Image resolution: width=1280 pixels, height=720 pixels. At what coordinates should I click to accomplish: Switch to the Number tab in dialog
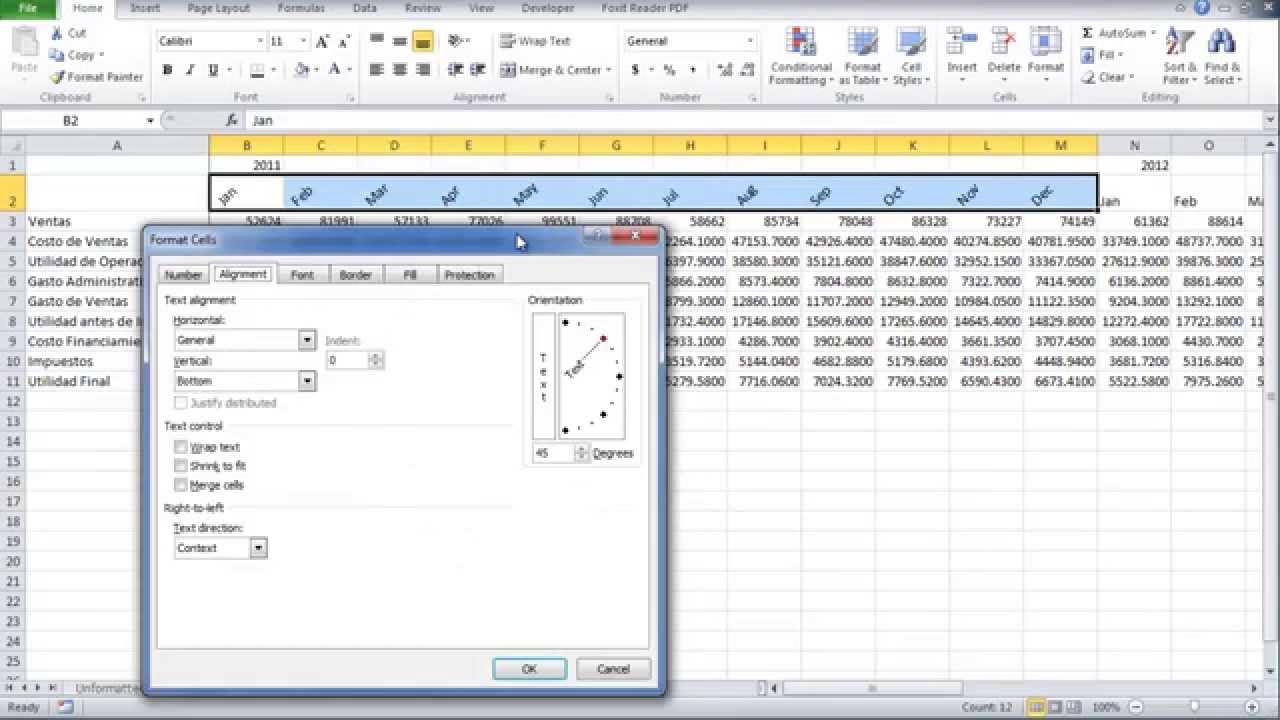point(183,275)
